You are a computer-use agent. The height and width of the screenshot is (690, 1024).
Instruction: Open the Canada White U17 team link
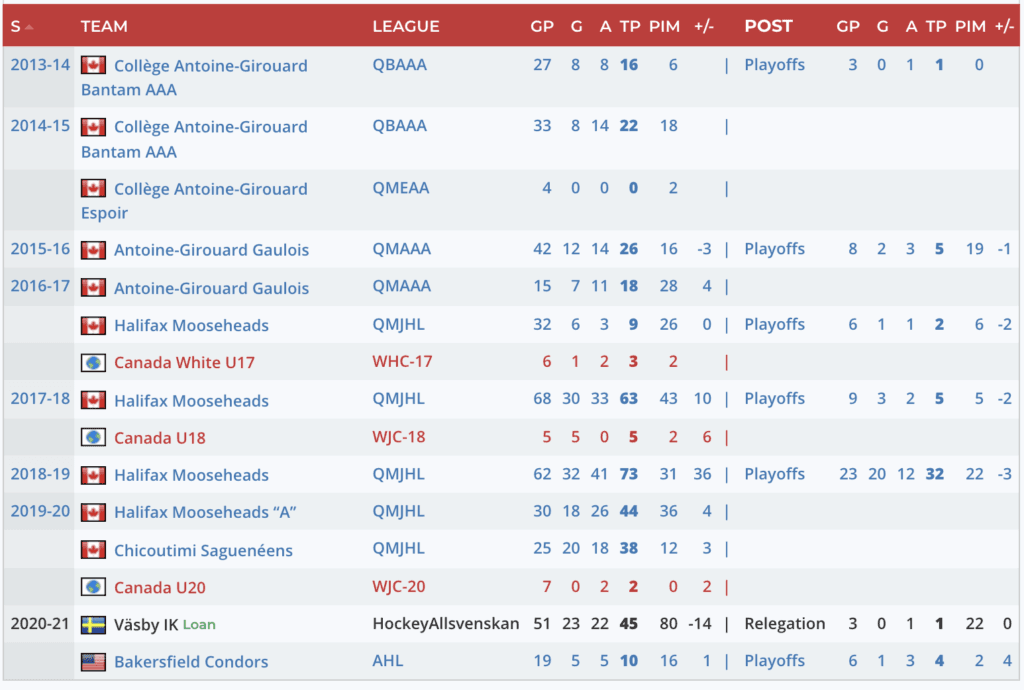tap(184, 362)
